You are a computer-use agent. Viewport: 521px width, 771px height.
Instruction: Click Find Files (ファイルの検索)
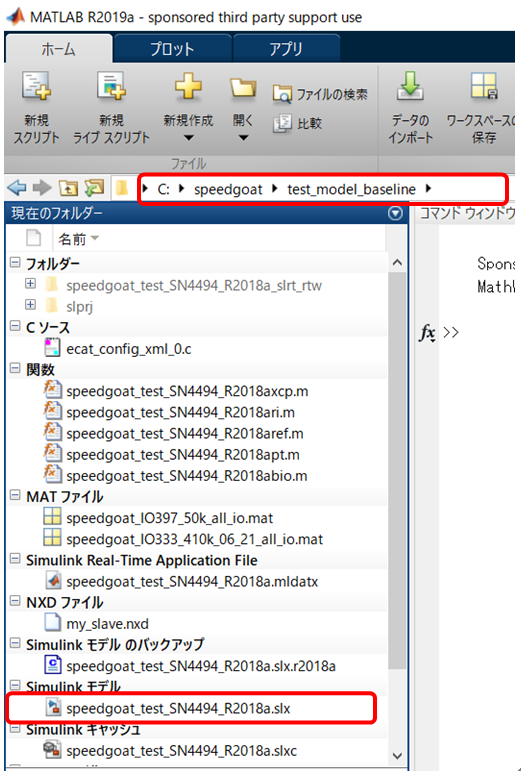click(x=320, y=94)
